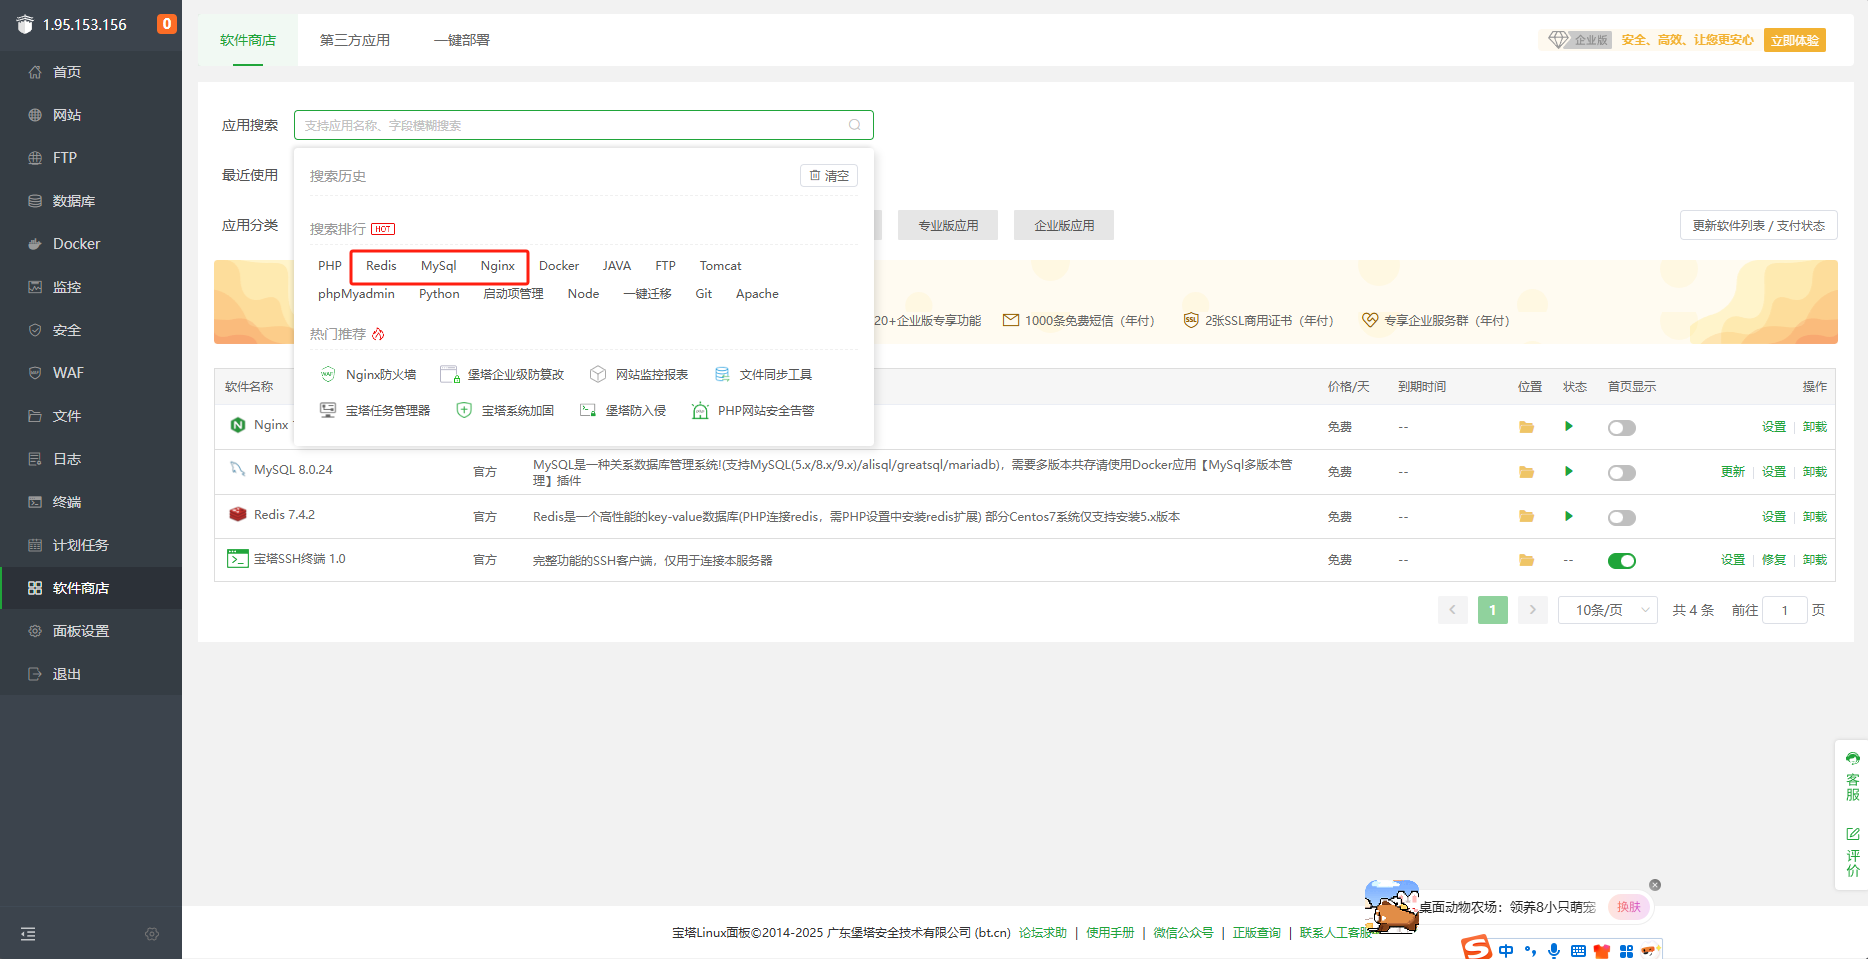Viewport: 1868px width, 959px height.
Task: Click the 终端 terminal sidebar icon
Action: (x=35, y=502)
